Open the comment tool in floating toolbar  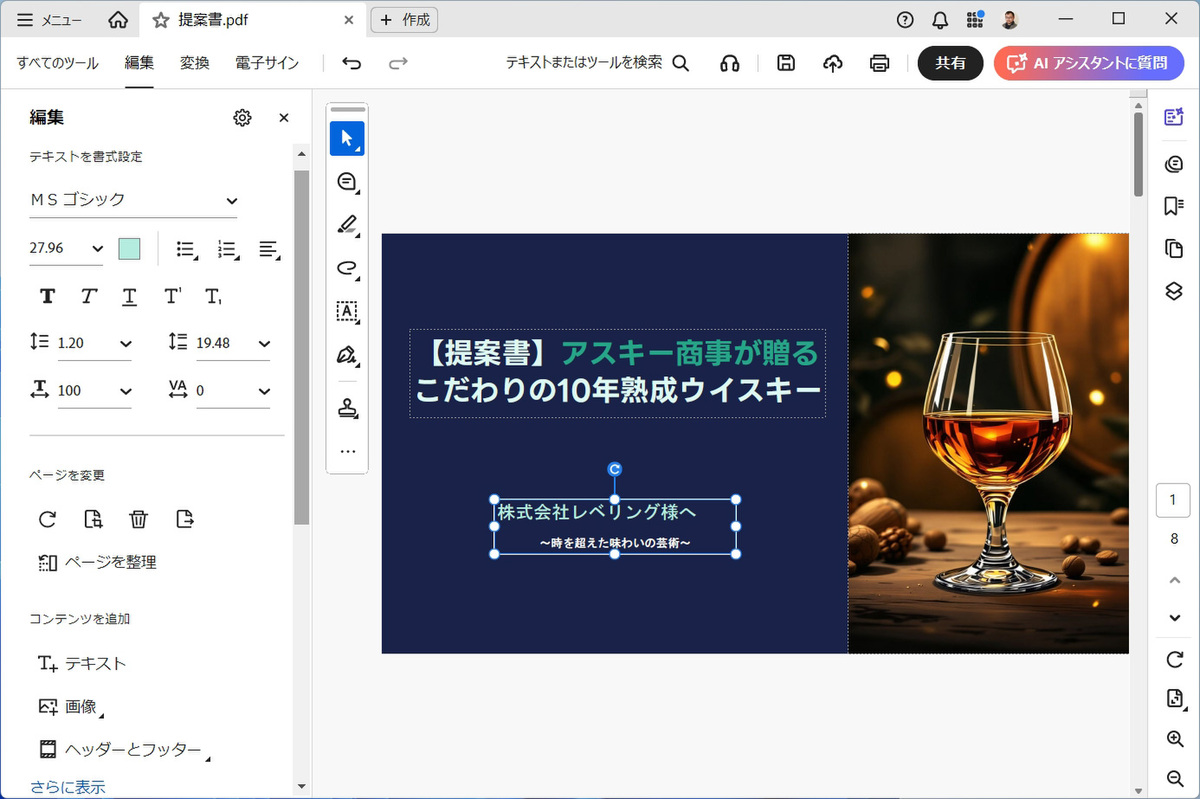pyautogui.click(x=347, y=182)
